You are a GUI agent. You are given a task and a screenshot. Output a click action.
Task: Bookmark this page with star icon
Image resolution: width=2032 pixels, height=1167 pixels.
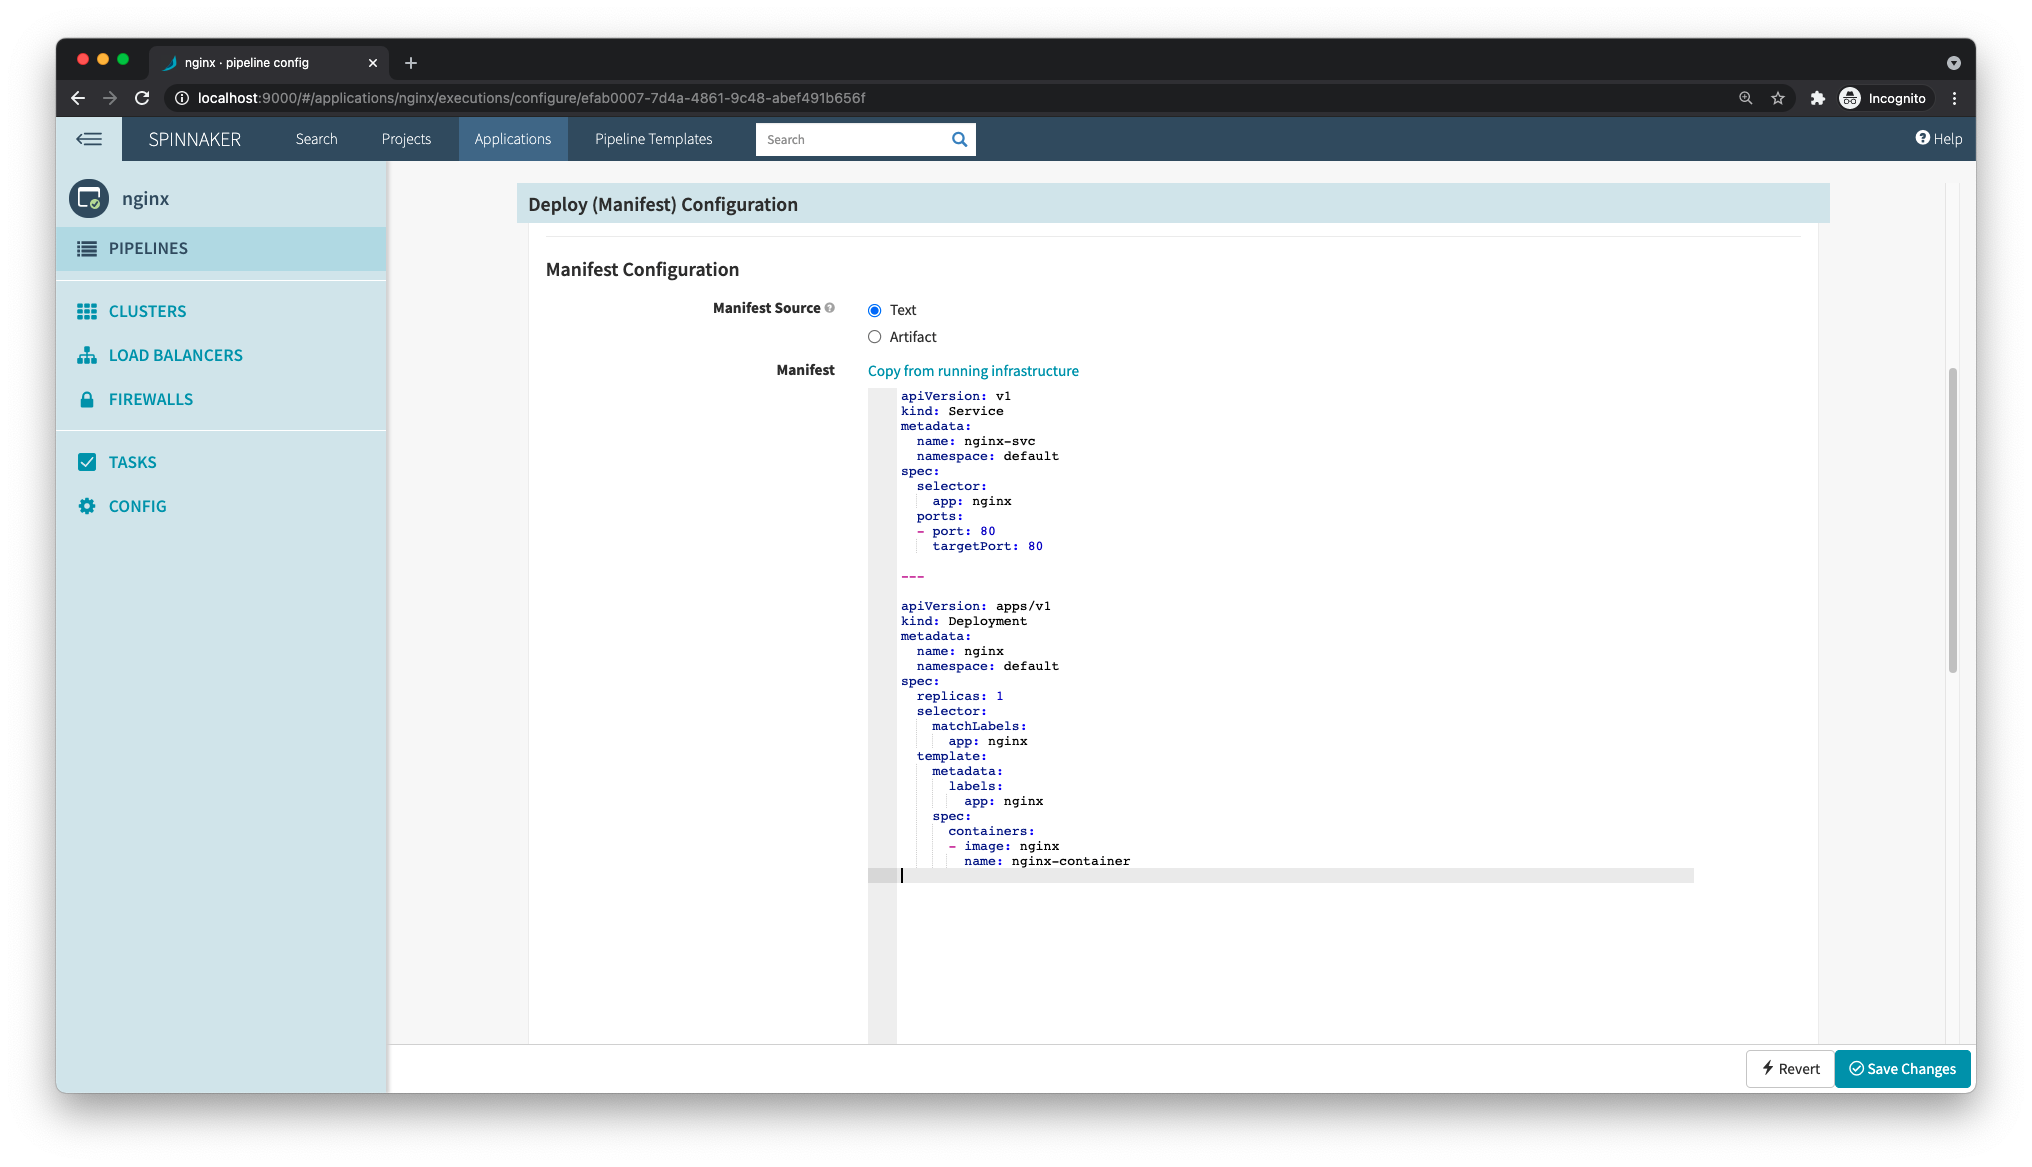[x=1778, y=98]
